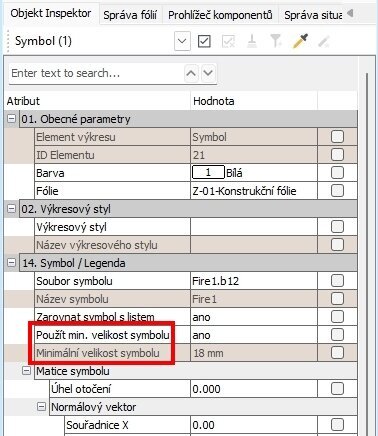Select the Element výkresu attribute label
Viewport: 378px width, 436px height.
point(76,137)
